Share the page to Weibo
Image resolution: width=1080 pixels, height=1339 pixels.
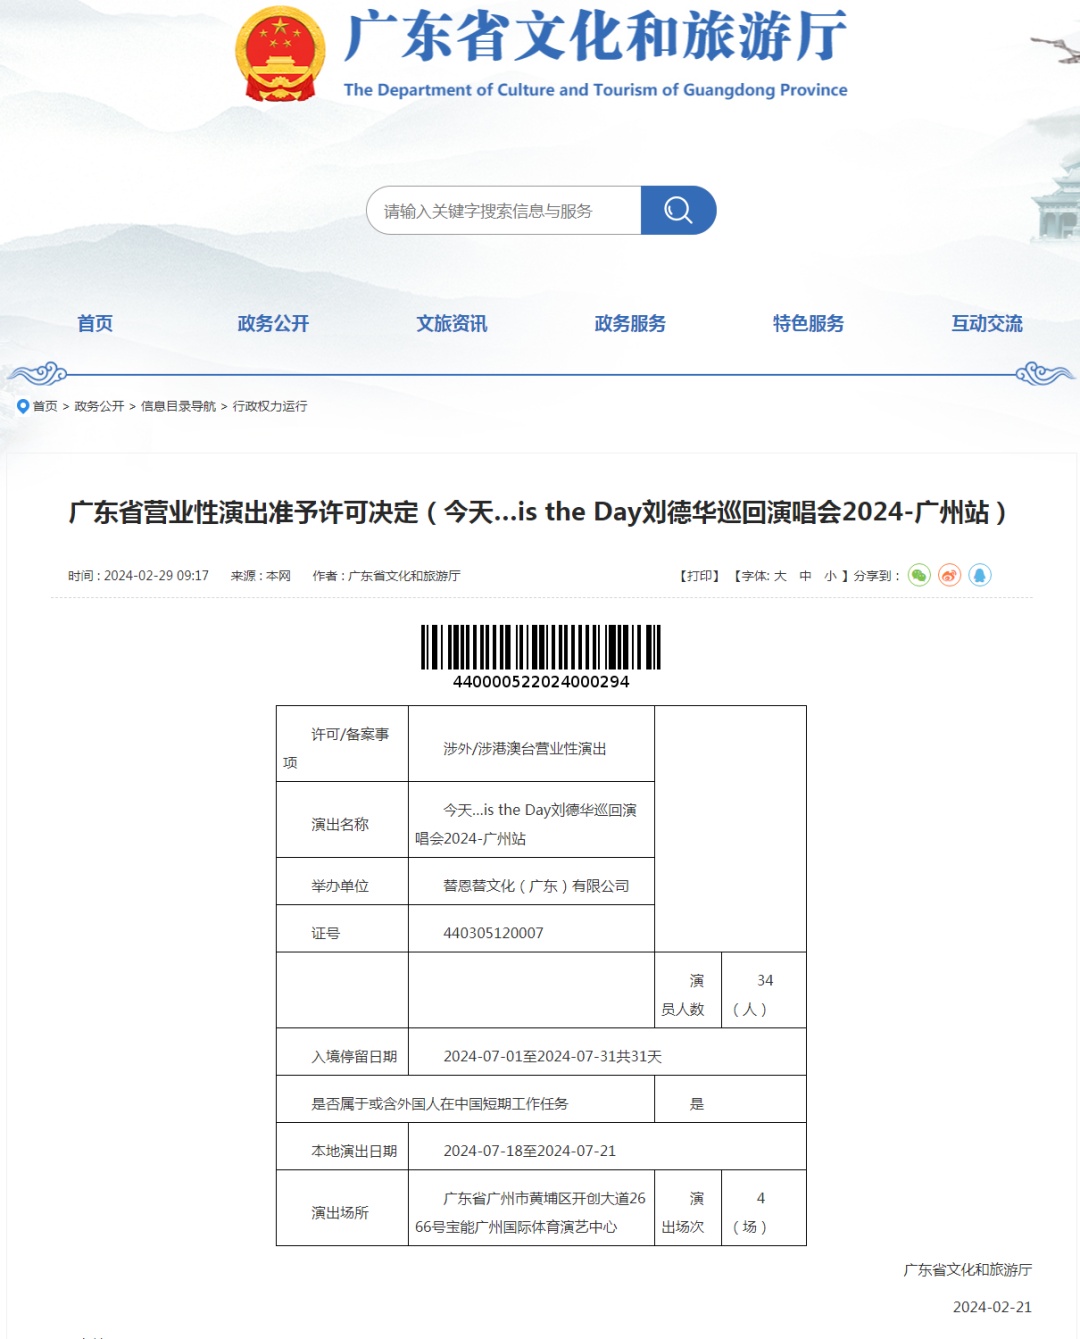949,575
